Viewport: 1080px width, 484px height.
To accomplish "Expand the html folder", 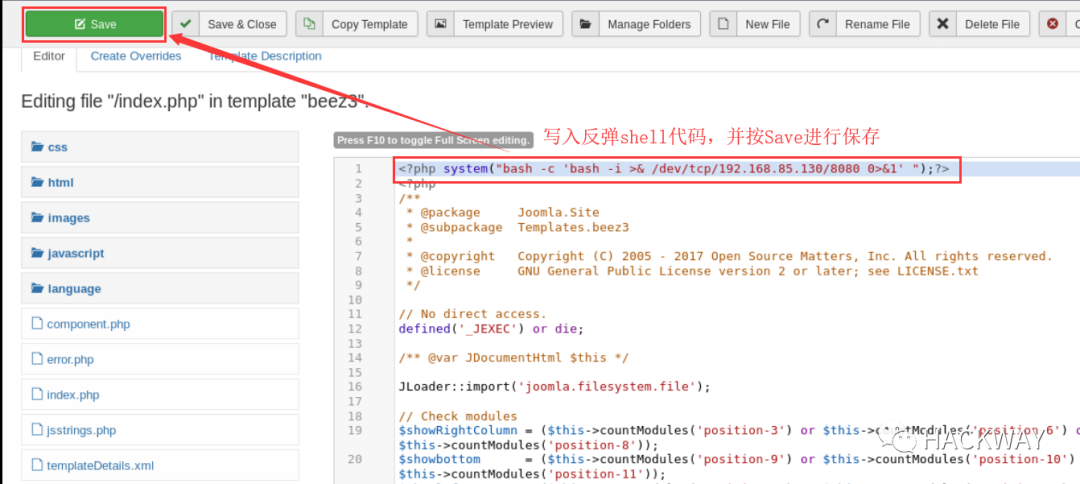I will coord(160,182).
